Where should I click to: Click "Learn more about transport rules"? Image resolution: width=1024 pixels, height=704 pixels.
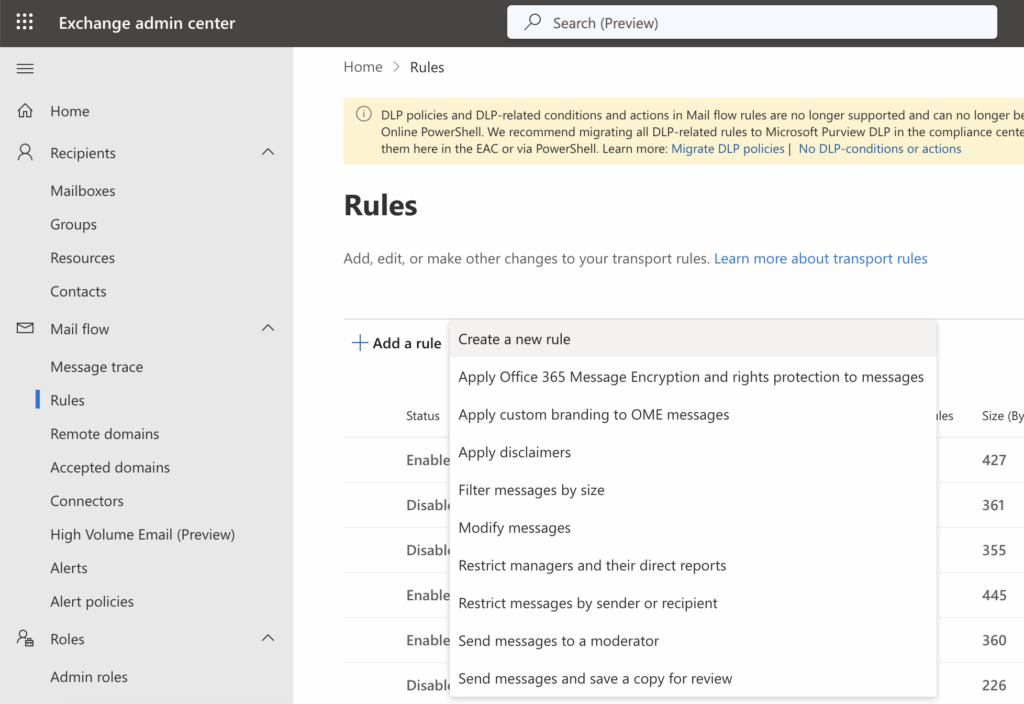[x=820, y=258]
